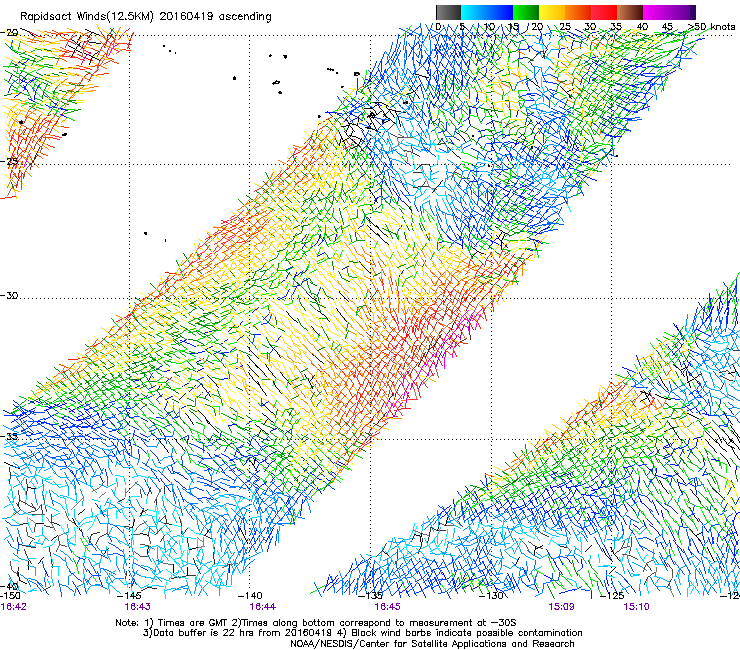This screenshot has height=650, width=740.
Task: Click the '16:45' purple time label
Action: pyautogui.click(x=387, y=607)
